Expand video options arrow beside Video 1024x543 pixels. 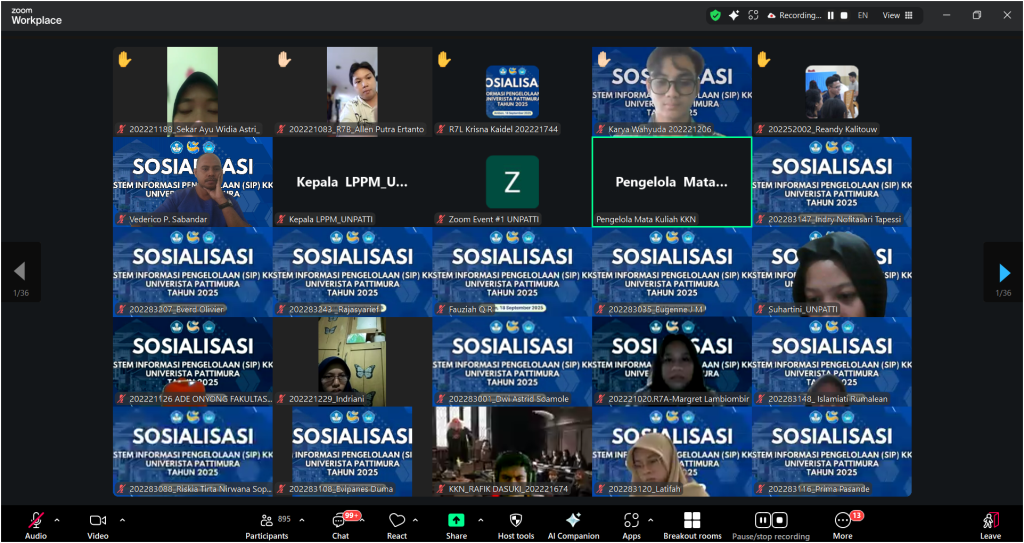(122, 520)
